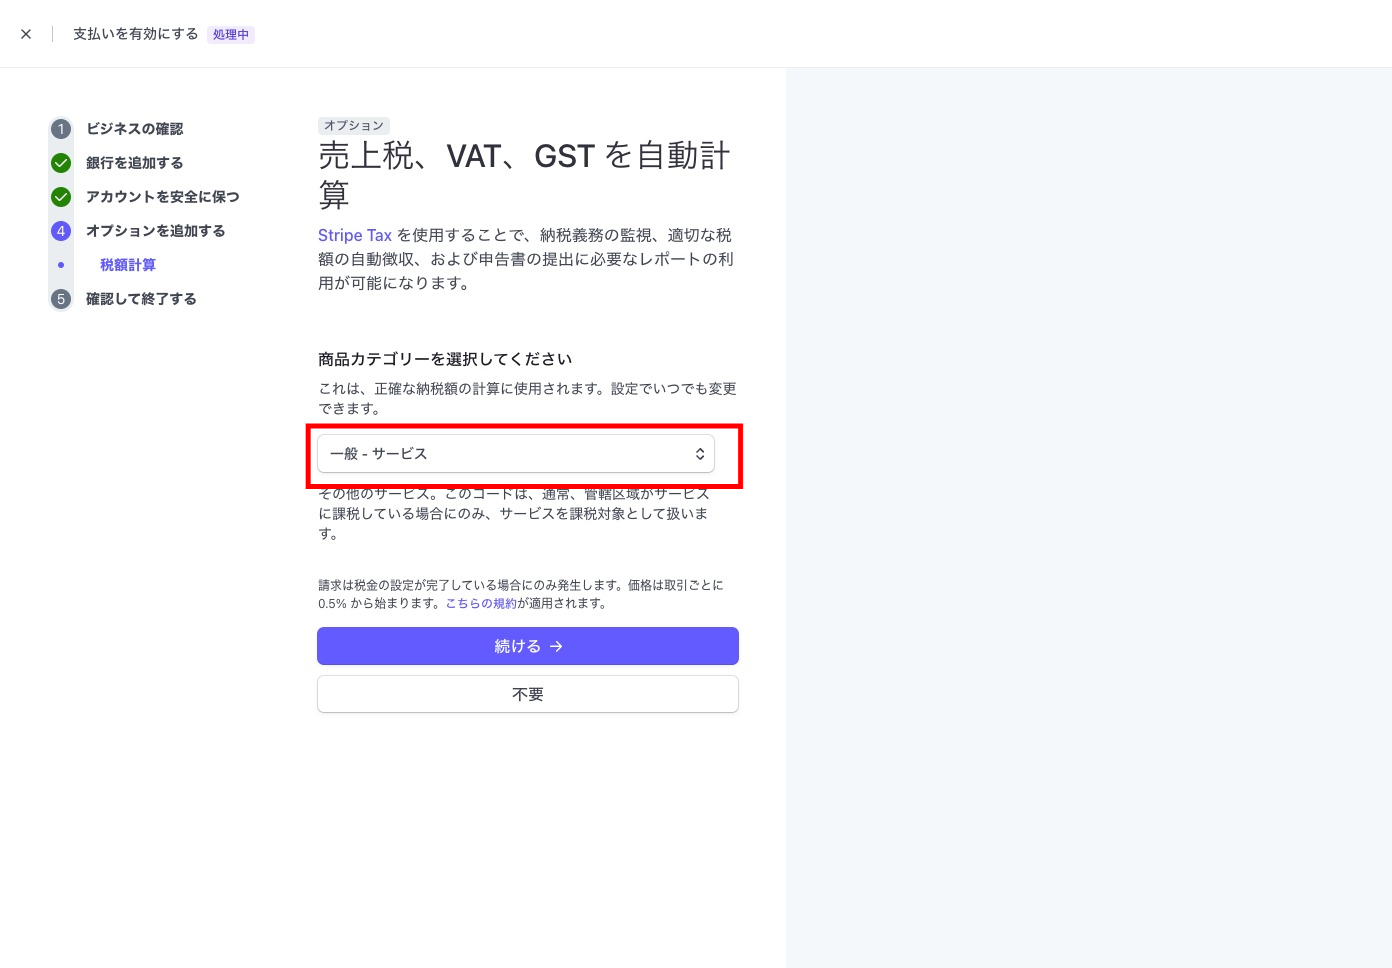
Task: Click the step 4 number circle icon
Action: [61, 231]
